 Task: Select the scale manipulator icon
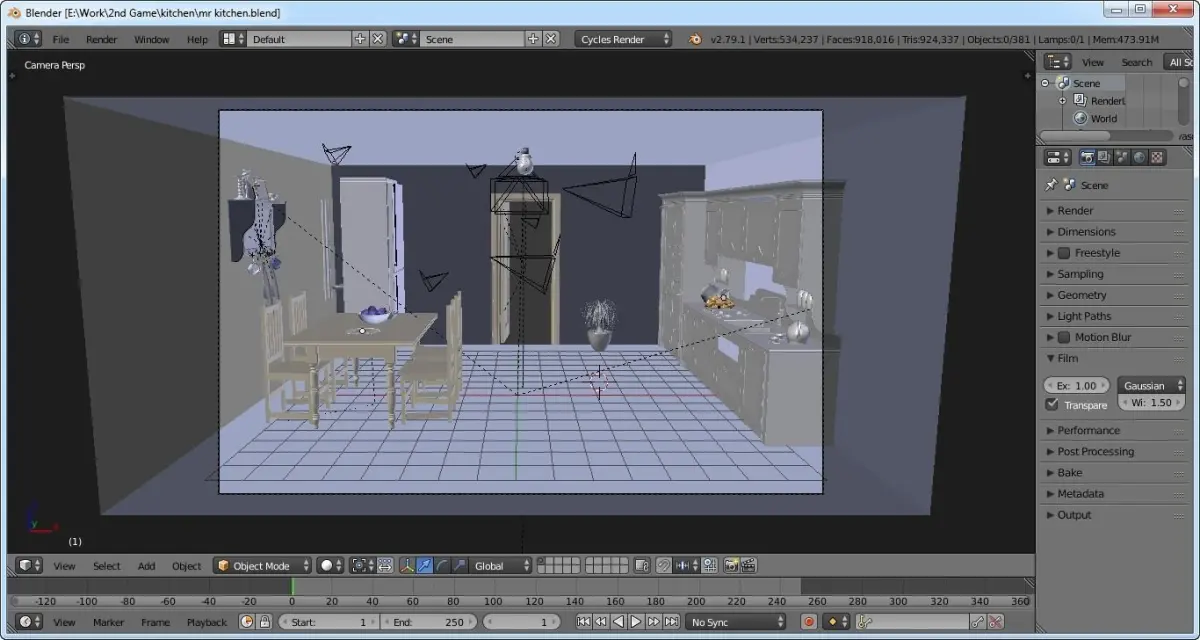tap(458, 566)
